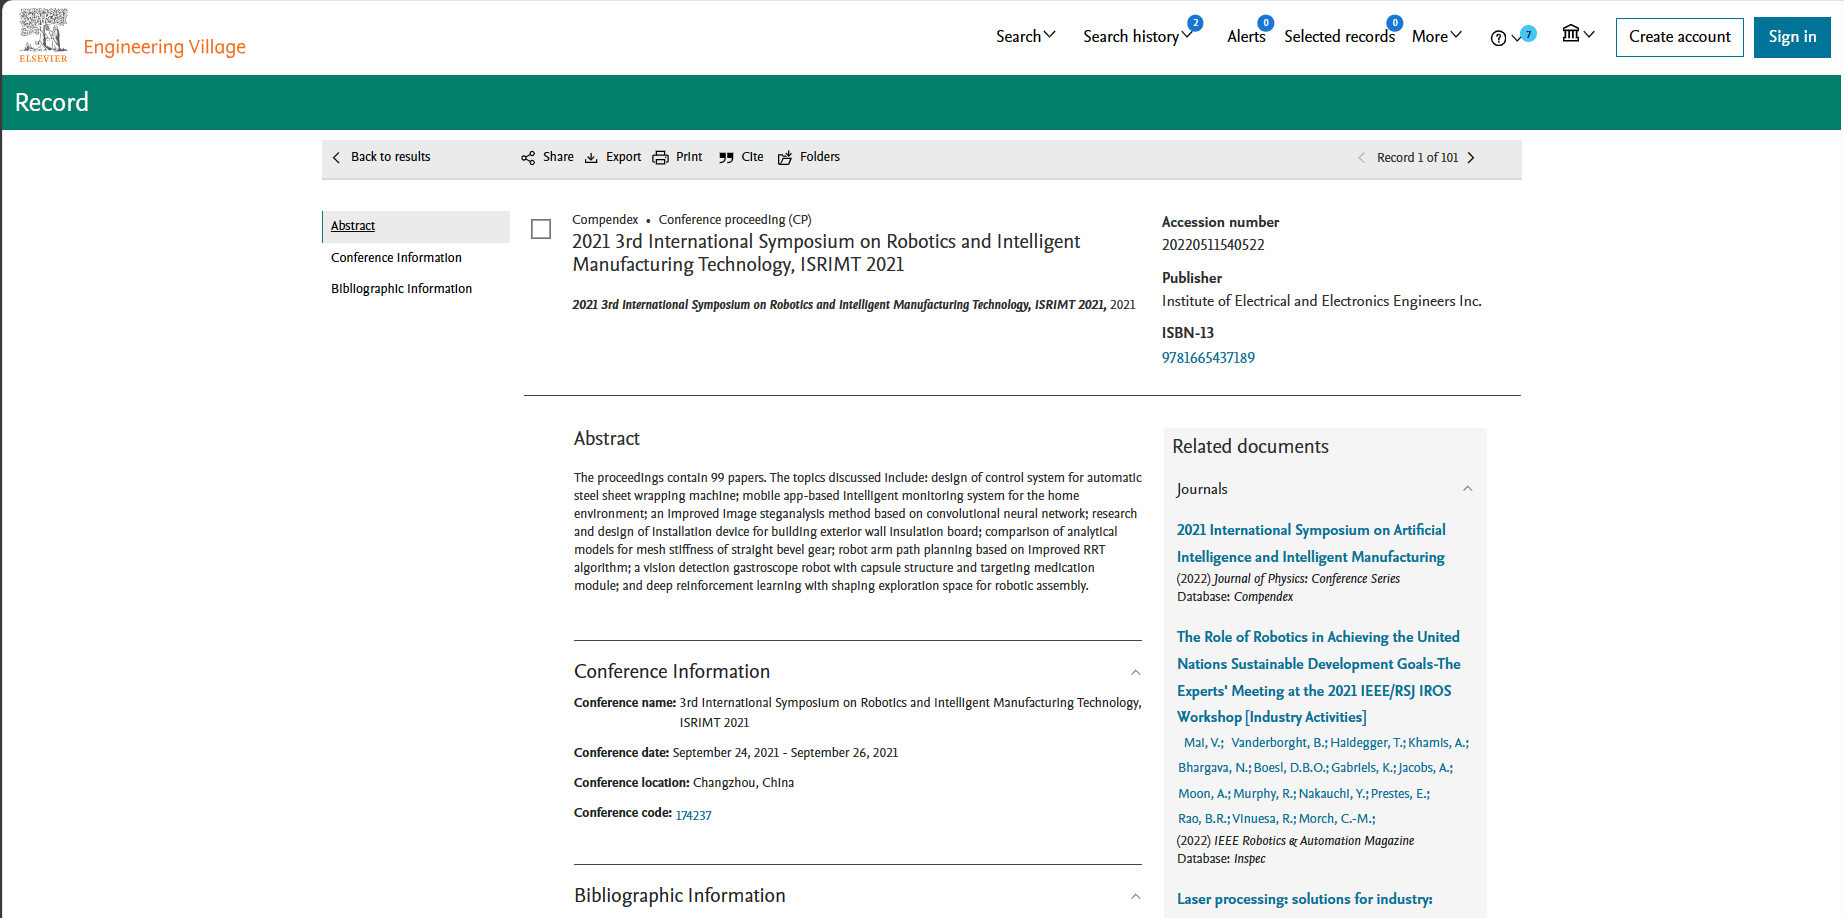Click the Export label in toolbar
Viewport: 1844px width, 918px height.
click(623, 157)
